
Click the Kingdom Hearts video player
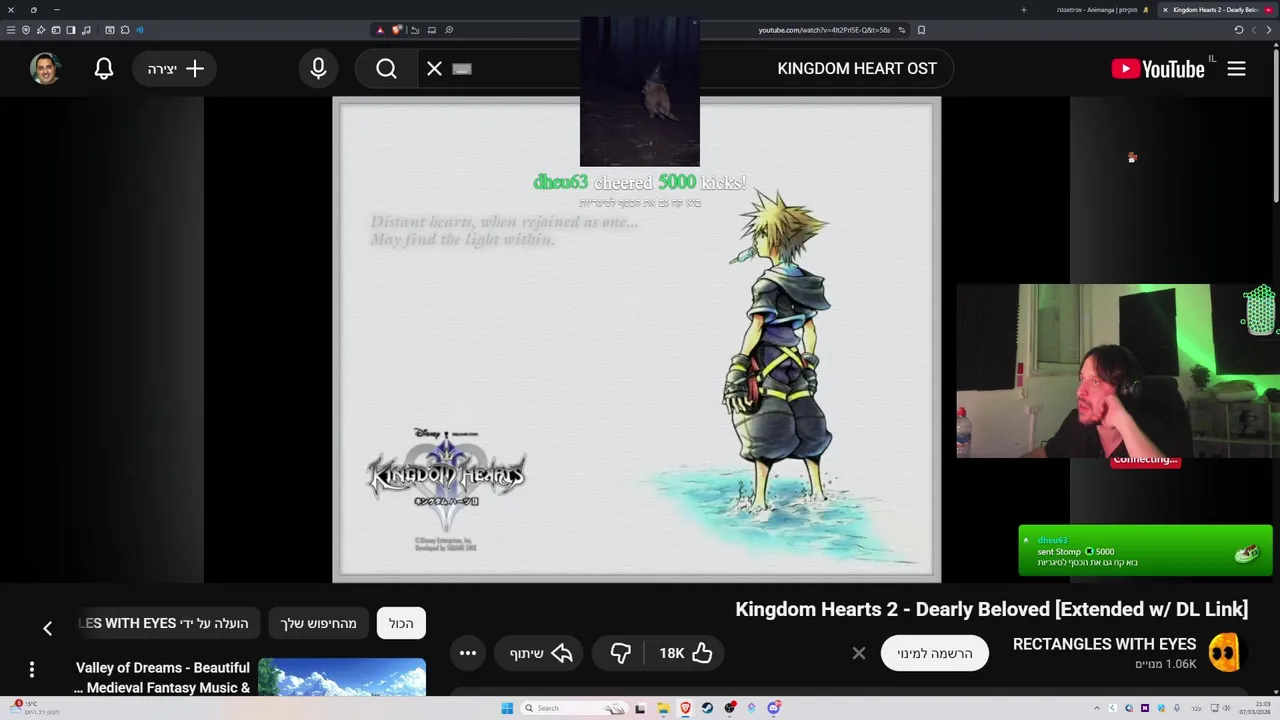click(x=636, y=339)
